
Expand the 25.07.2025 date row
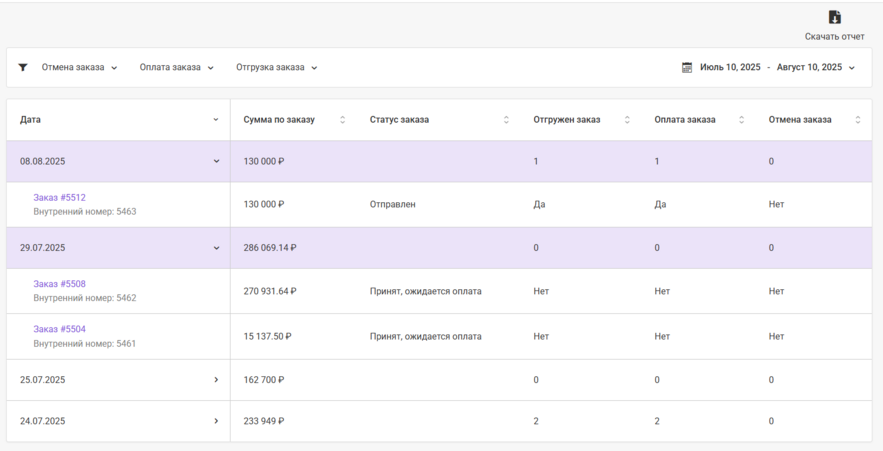click(216, 380)
